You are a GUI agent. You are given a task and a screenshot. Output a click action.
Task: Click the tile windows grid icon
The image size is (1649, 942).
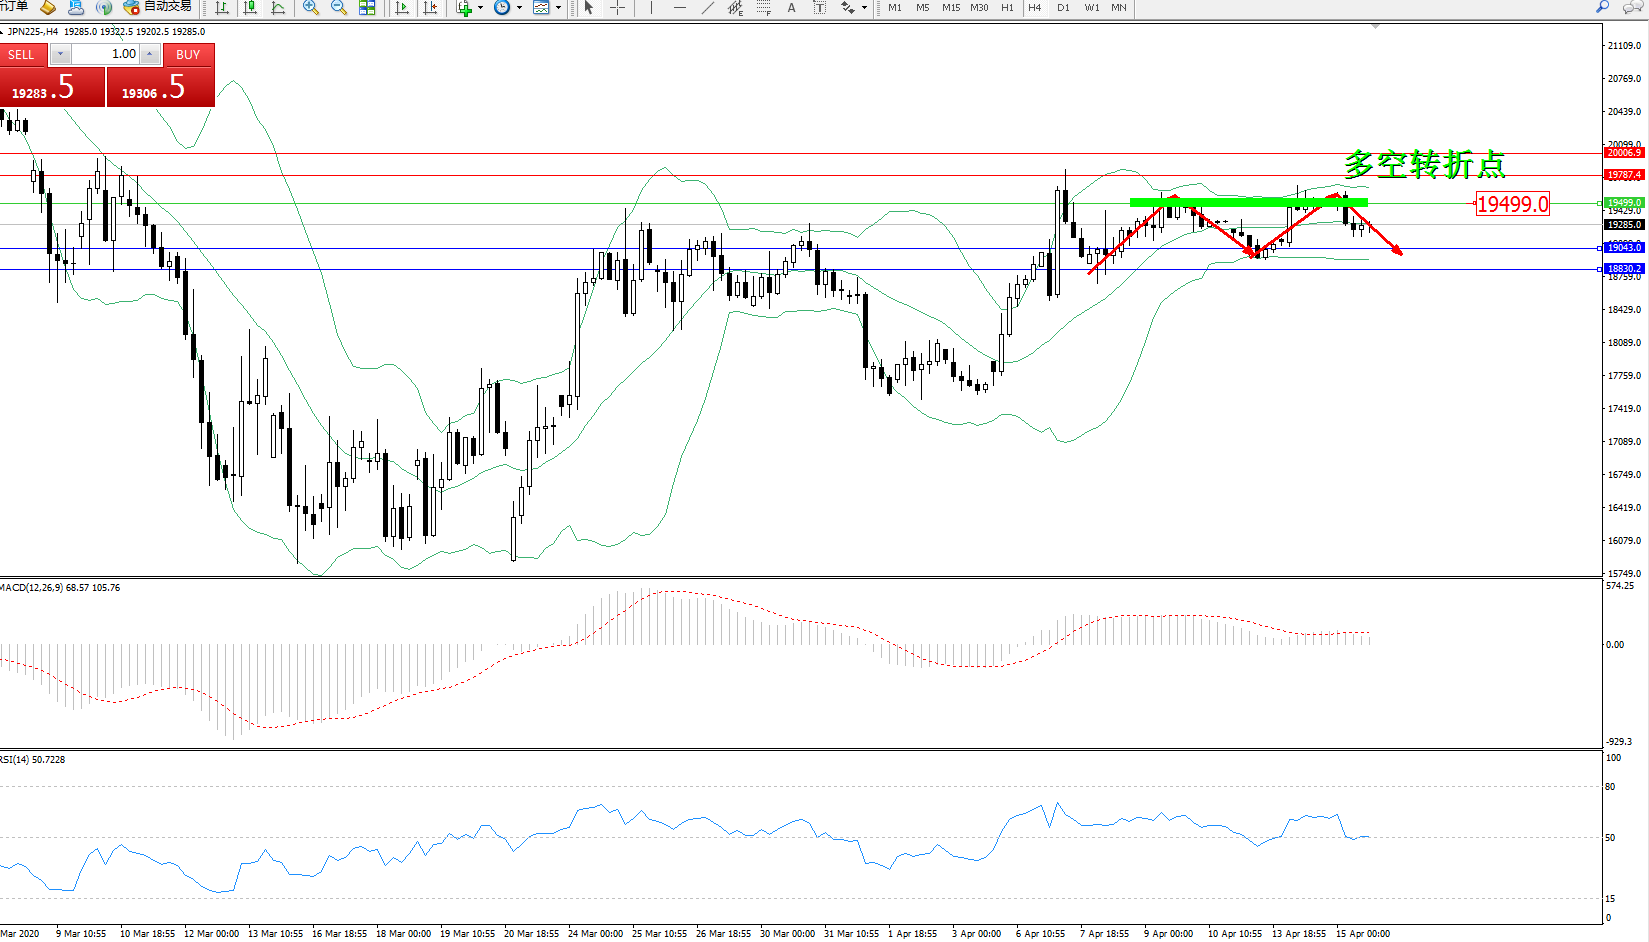point(367,8)
